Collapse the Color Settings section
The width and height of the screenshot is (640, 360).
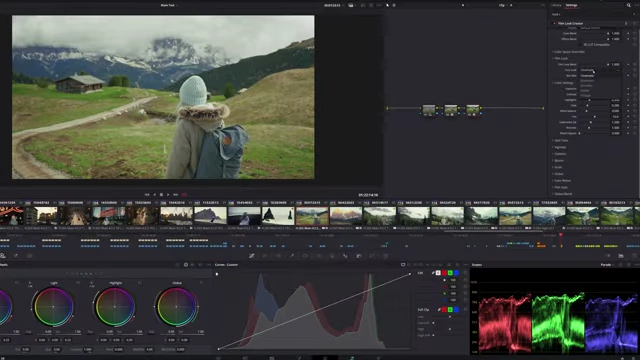pyautogui.click(x=563, y=83)
